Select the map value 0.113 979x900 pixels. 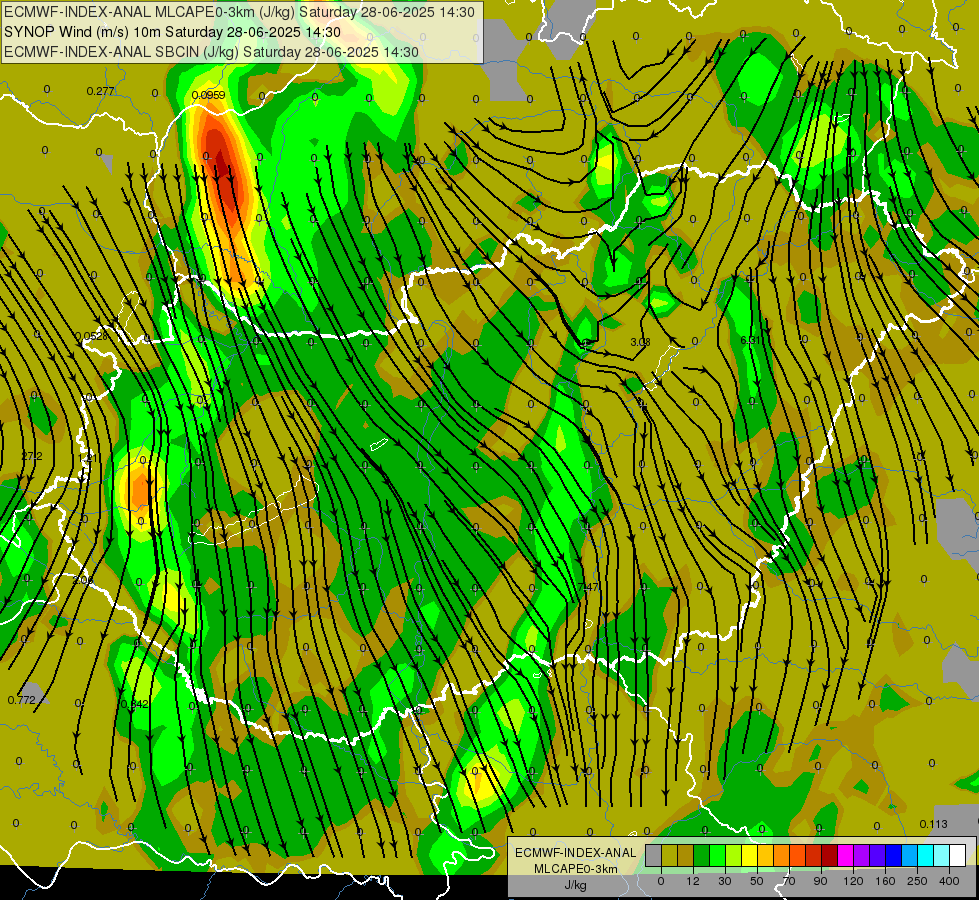click(933, 824)
